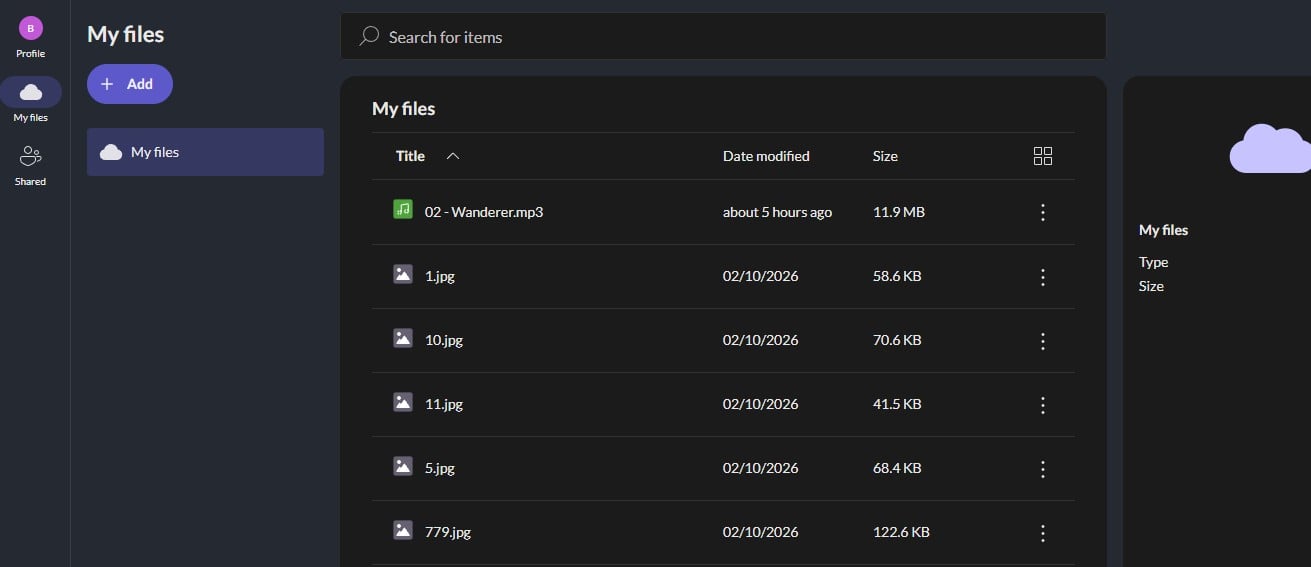Click the 11.9 MB size cell
The image size is (1311, 567).
(899, 212)
